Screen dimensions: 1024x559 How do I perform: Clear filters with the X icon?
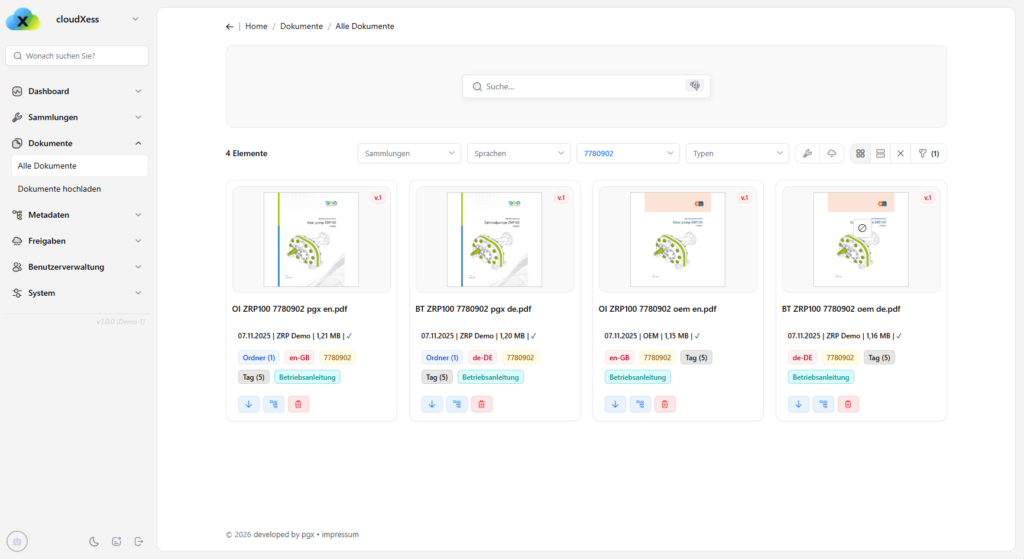pyautogui.click(x=901, y=153)
